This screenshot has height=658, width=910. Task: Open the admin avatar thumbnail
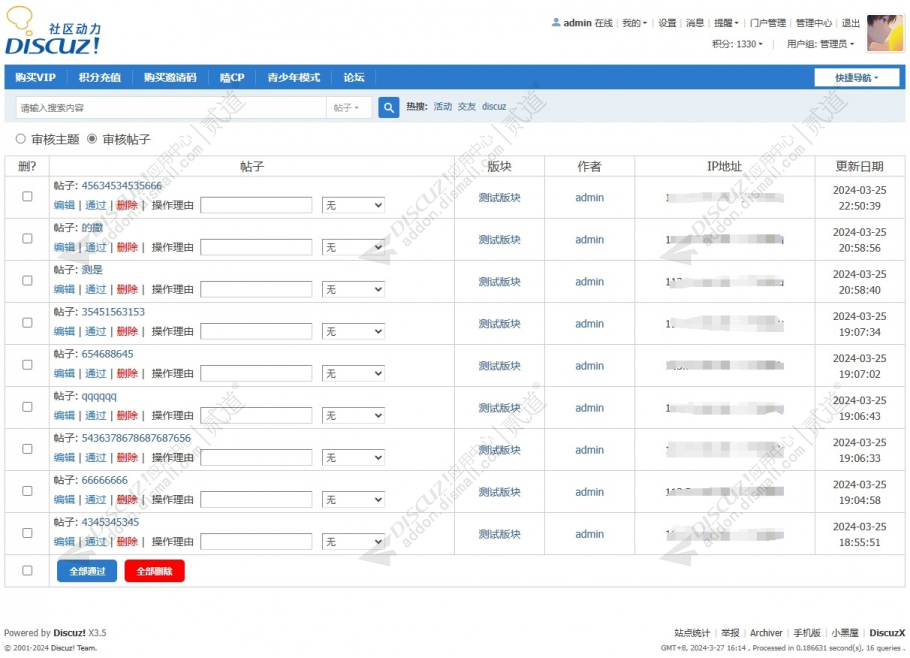[x=884, y=33]
